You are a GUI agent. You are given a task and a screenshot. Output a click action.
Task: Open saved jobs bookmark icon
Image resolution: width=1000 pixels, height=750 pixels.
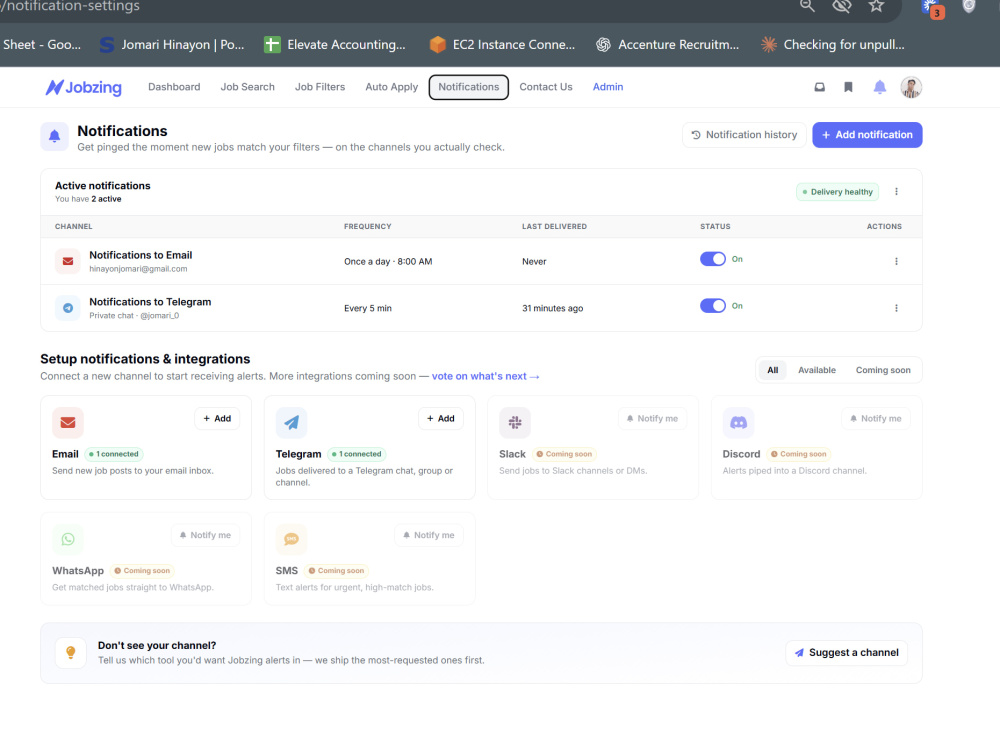(x=848, y=87)
